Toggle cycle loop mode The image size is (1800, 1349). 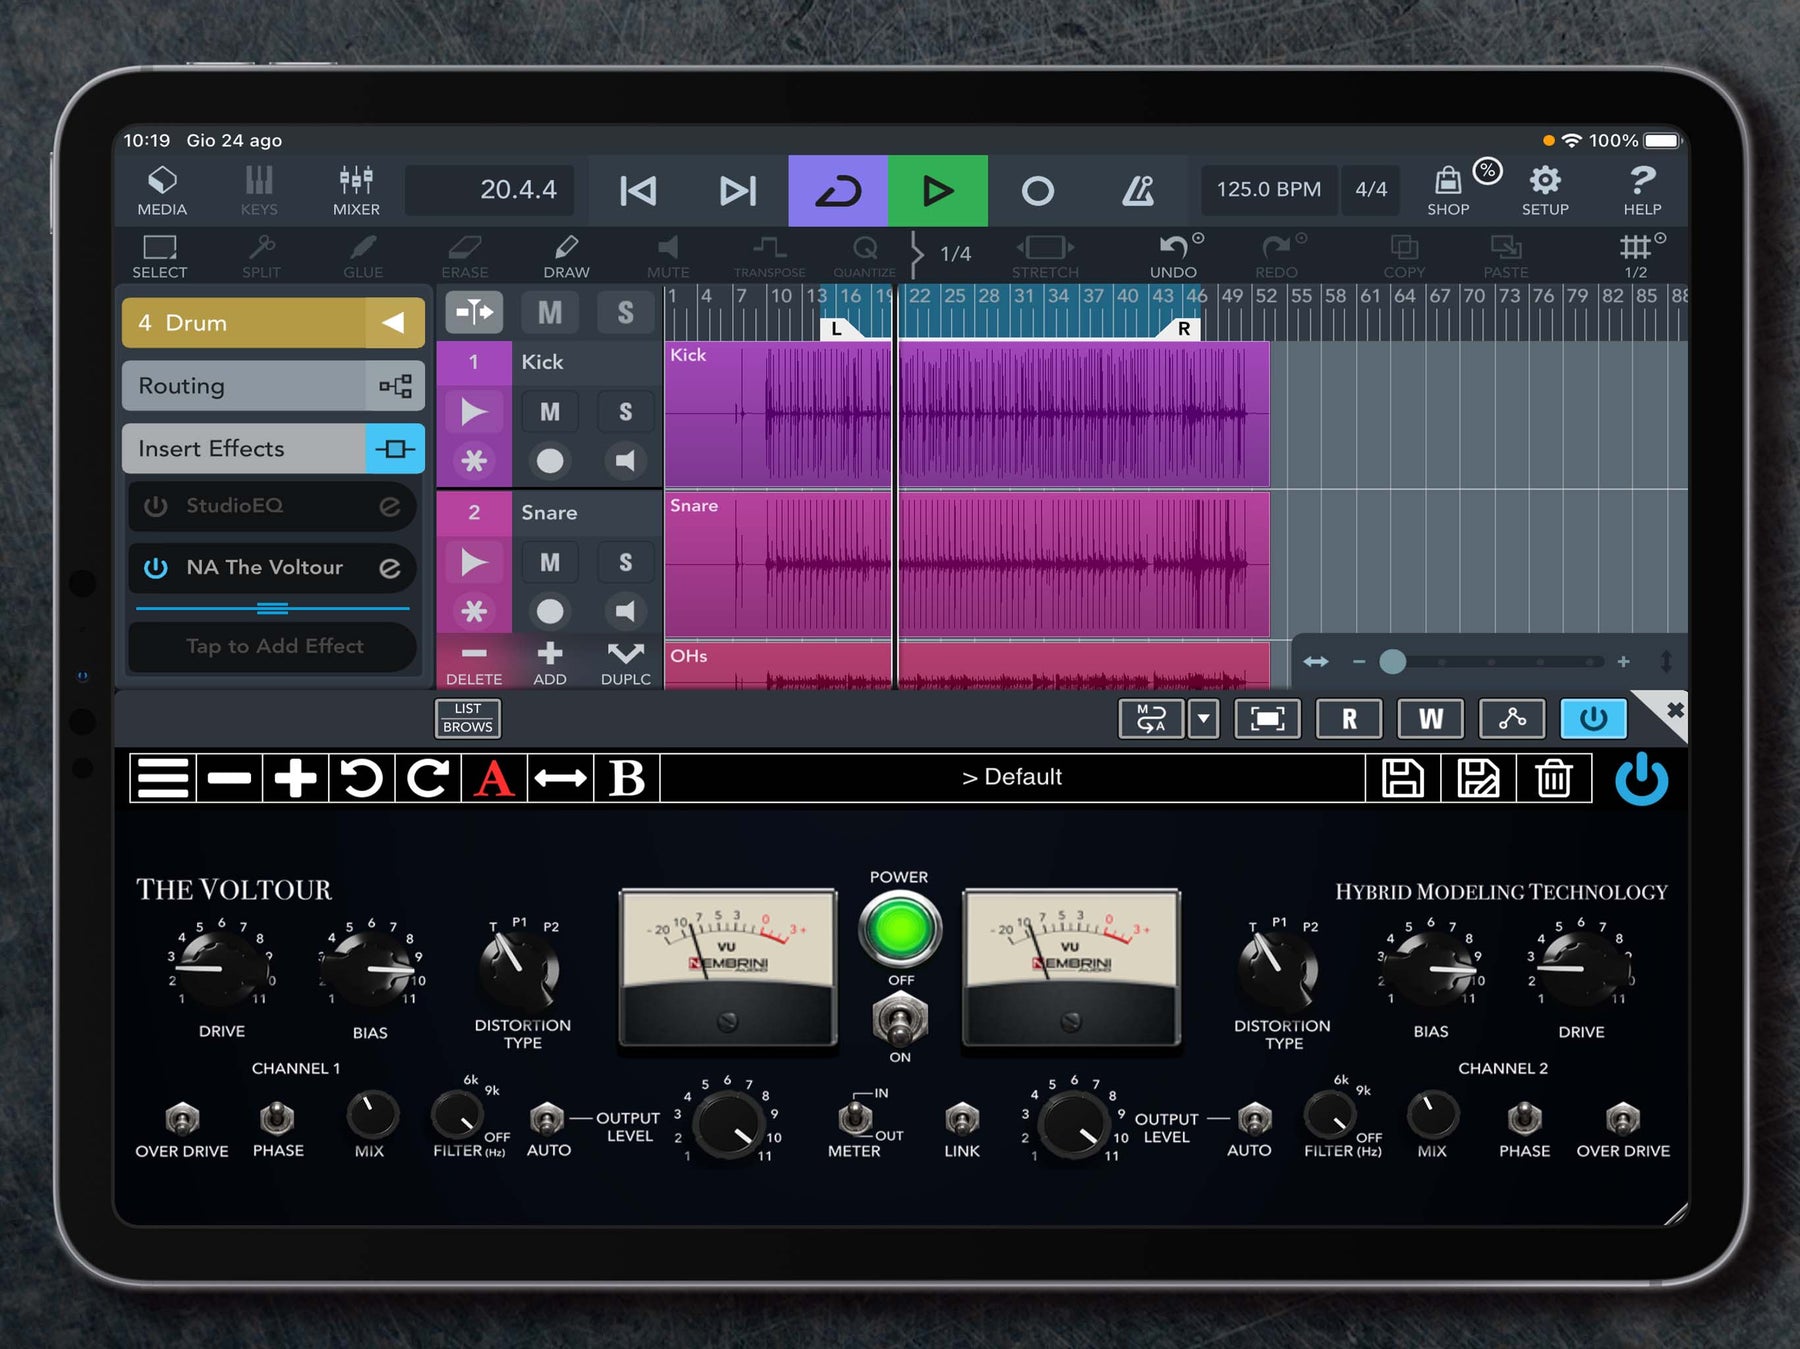[838, 190]
